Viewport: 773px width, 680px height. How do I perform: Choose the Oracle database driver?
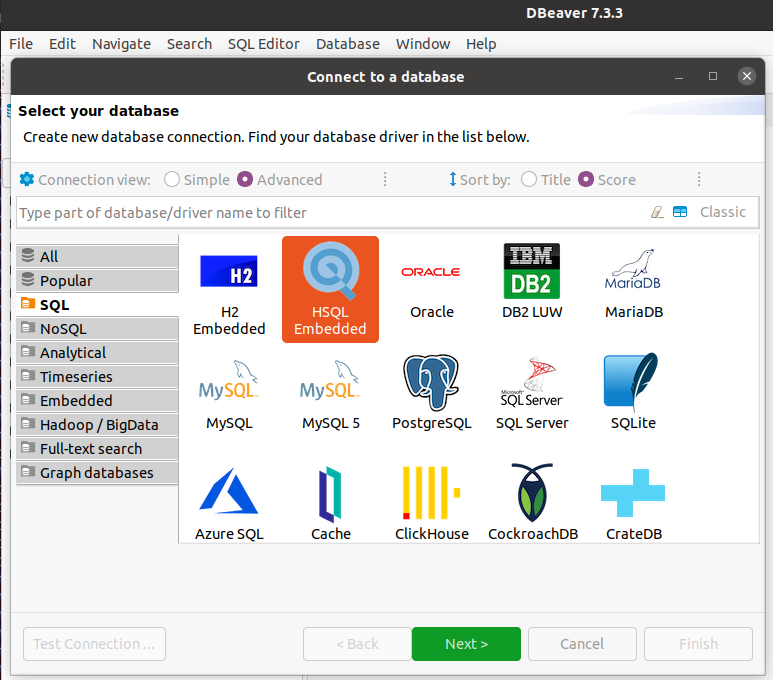431,289
